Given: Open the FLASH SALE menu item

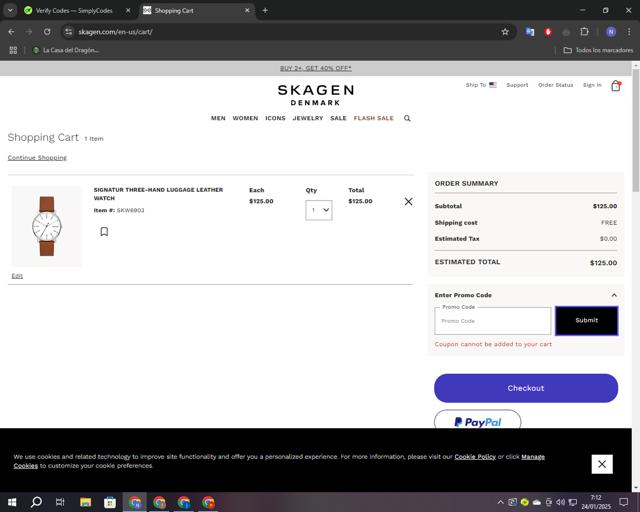Looking at the screenshot, I should click(x=373, y=118).
